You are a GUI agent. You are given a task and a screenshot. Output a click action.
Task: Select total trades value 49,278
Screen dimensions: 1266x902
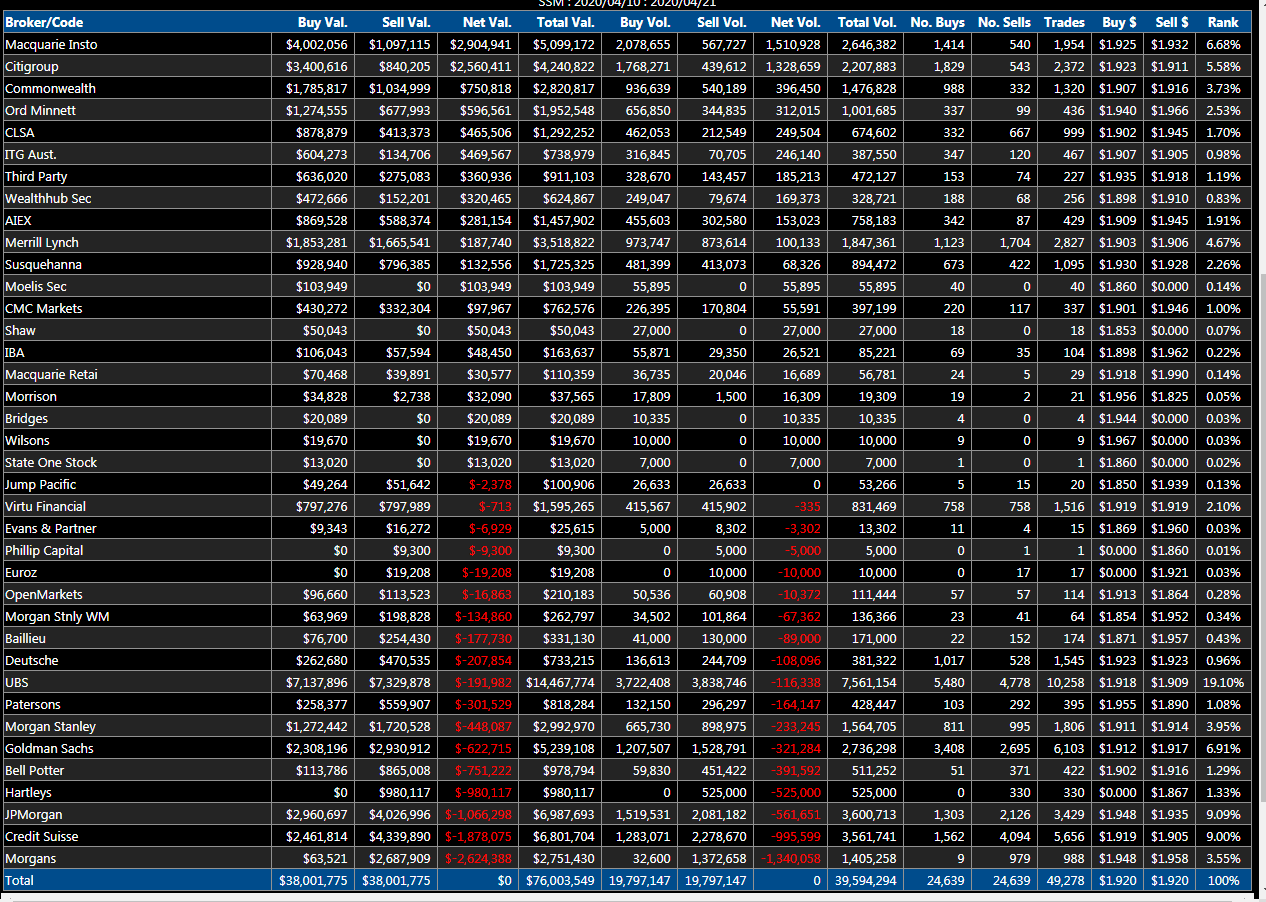coord(1065,880)
